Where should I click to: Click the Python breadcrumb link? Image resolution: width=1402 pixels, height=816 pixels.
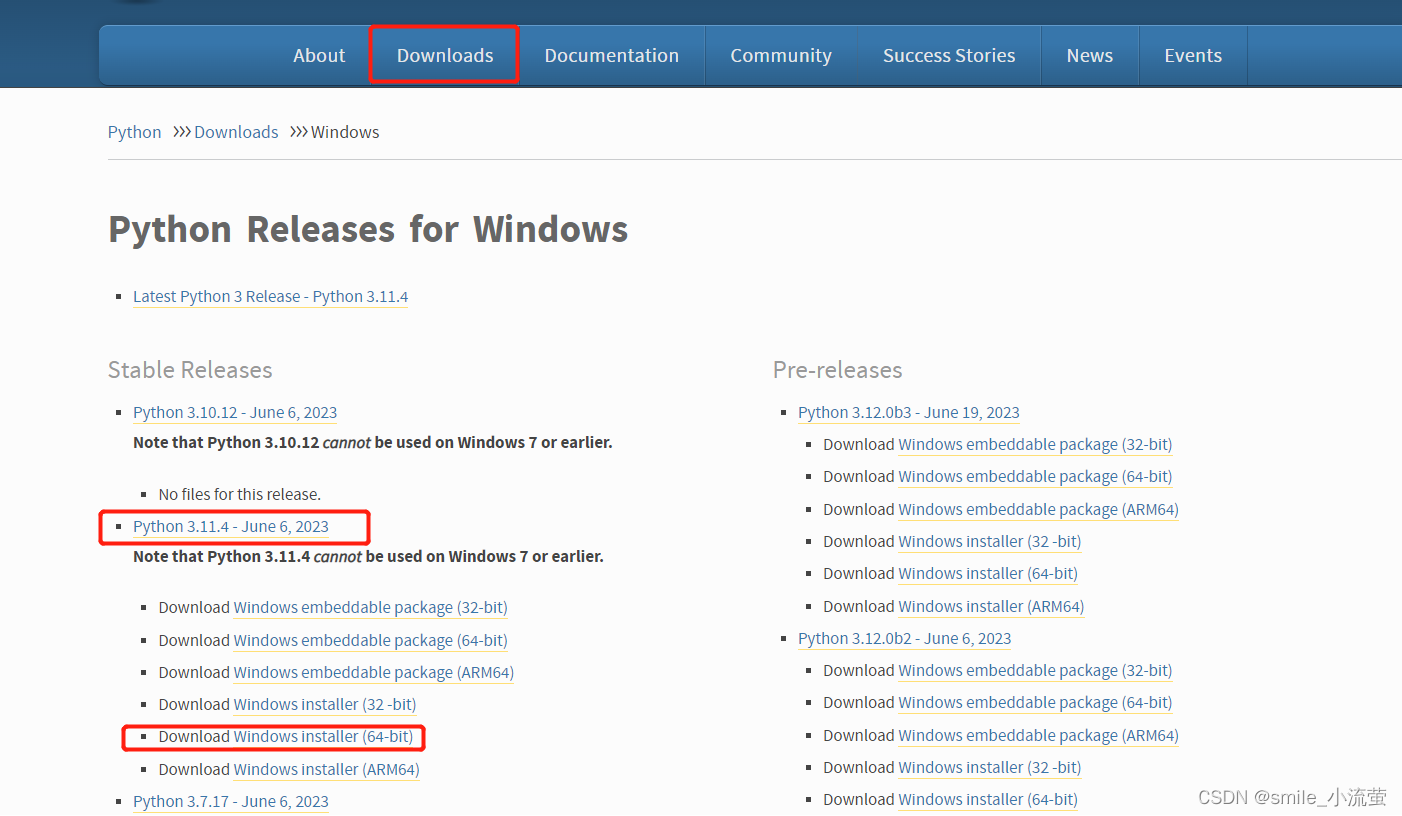tap(134, 132)
